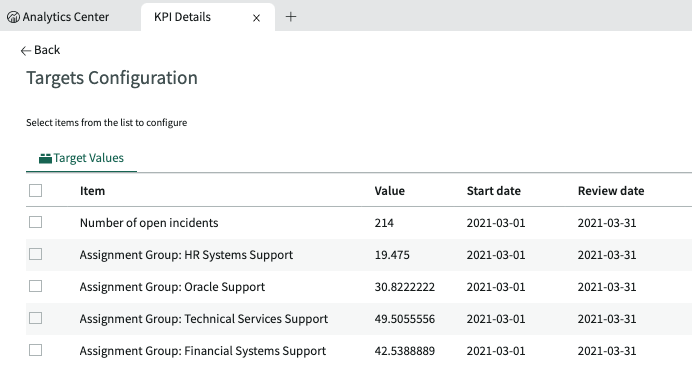
Task: Click start date of open incidents row
Action: 496,223
